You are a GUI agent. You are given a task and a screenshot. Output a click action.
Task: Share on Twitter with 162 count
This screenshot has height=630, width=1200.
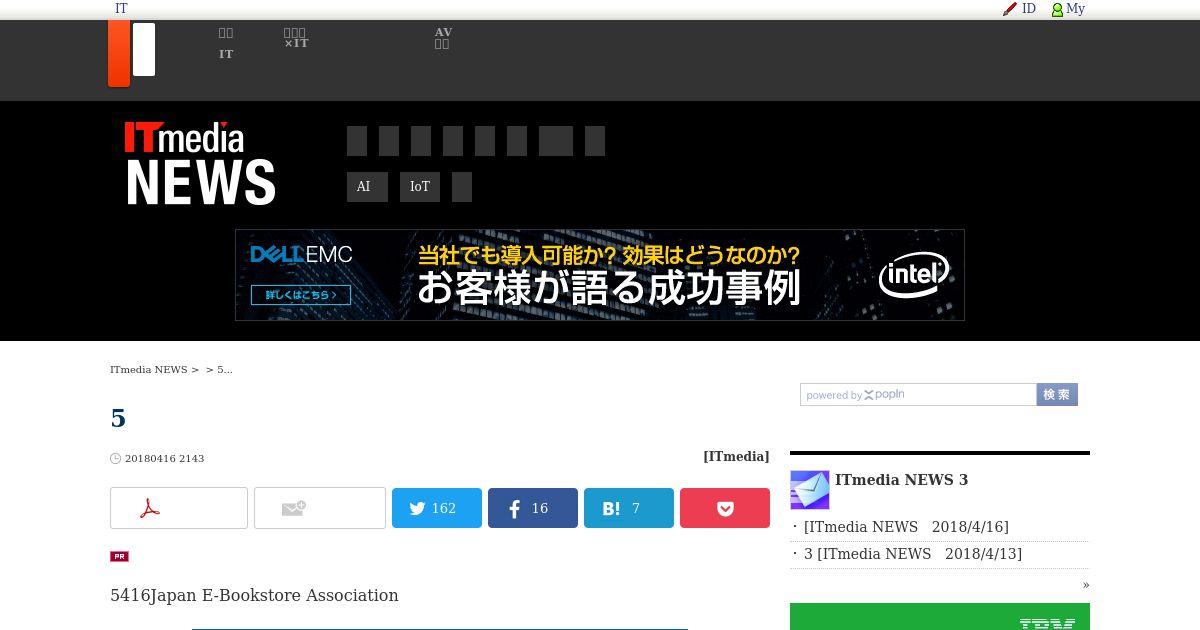[x=437, y=508]
